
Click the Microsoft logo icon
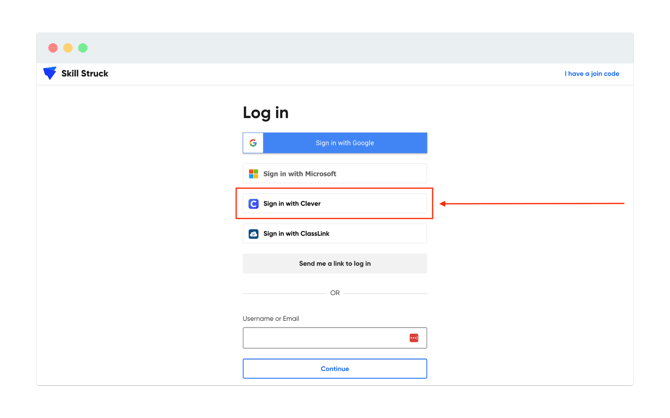pos(253,174)
